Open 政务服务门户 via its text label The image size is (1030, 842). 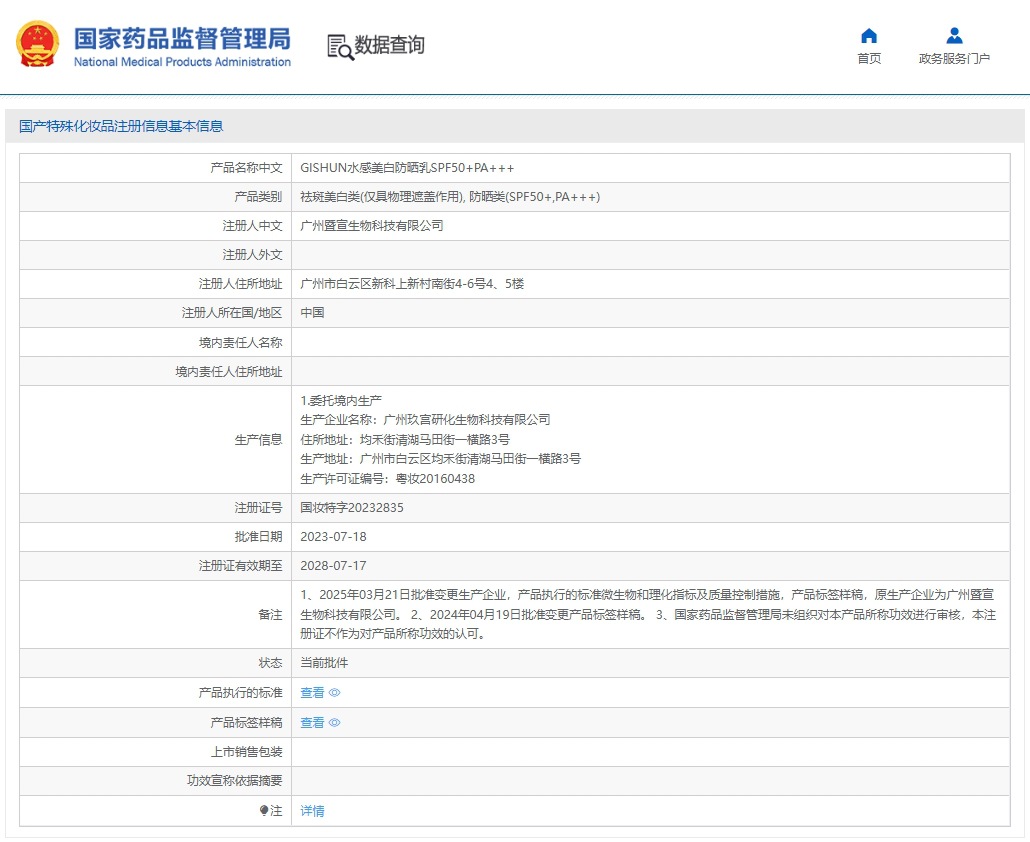[954, 59]
